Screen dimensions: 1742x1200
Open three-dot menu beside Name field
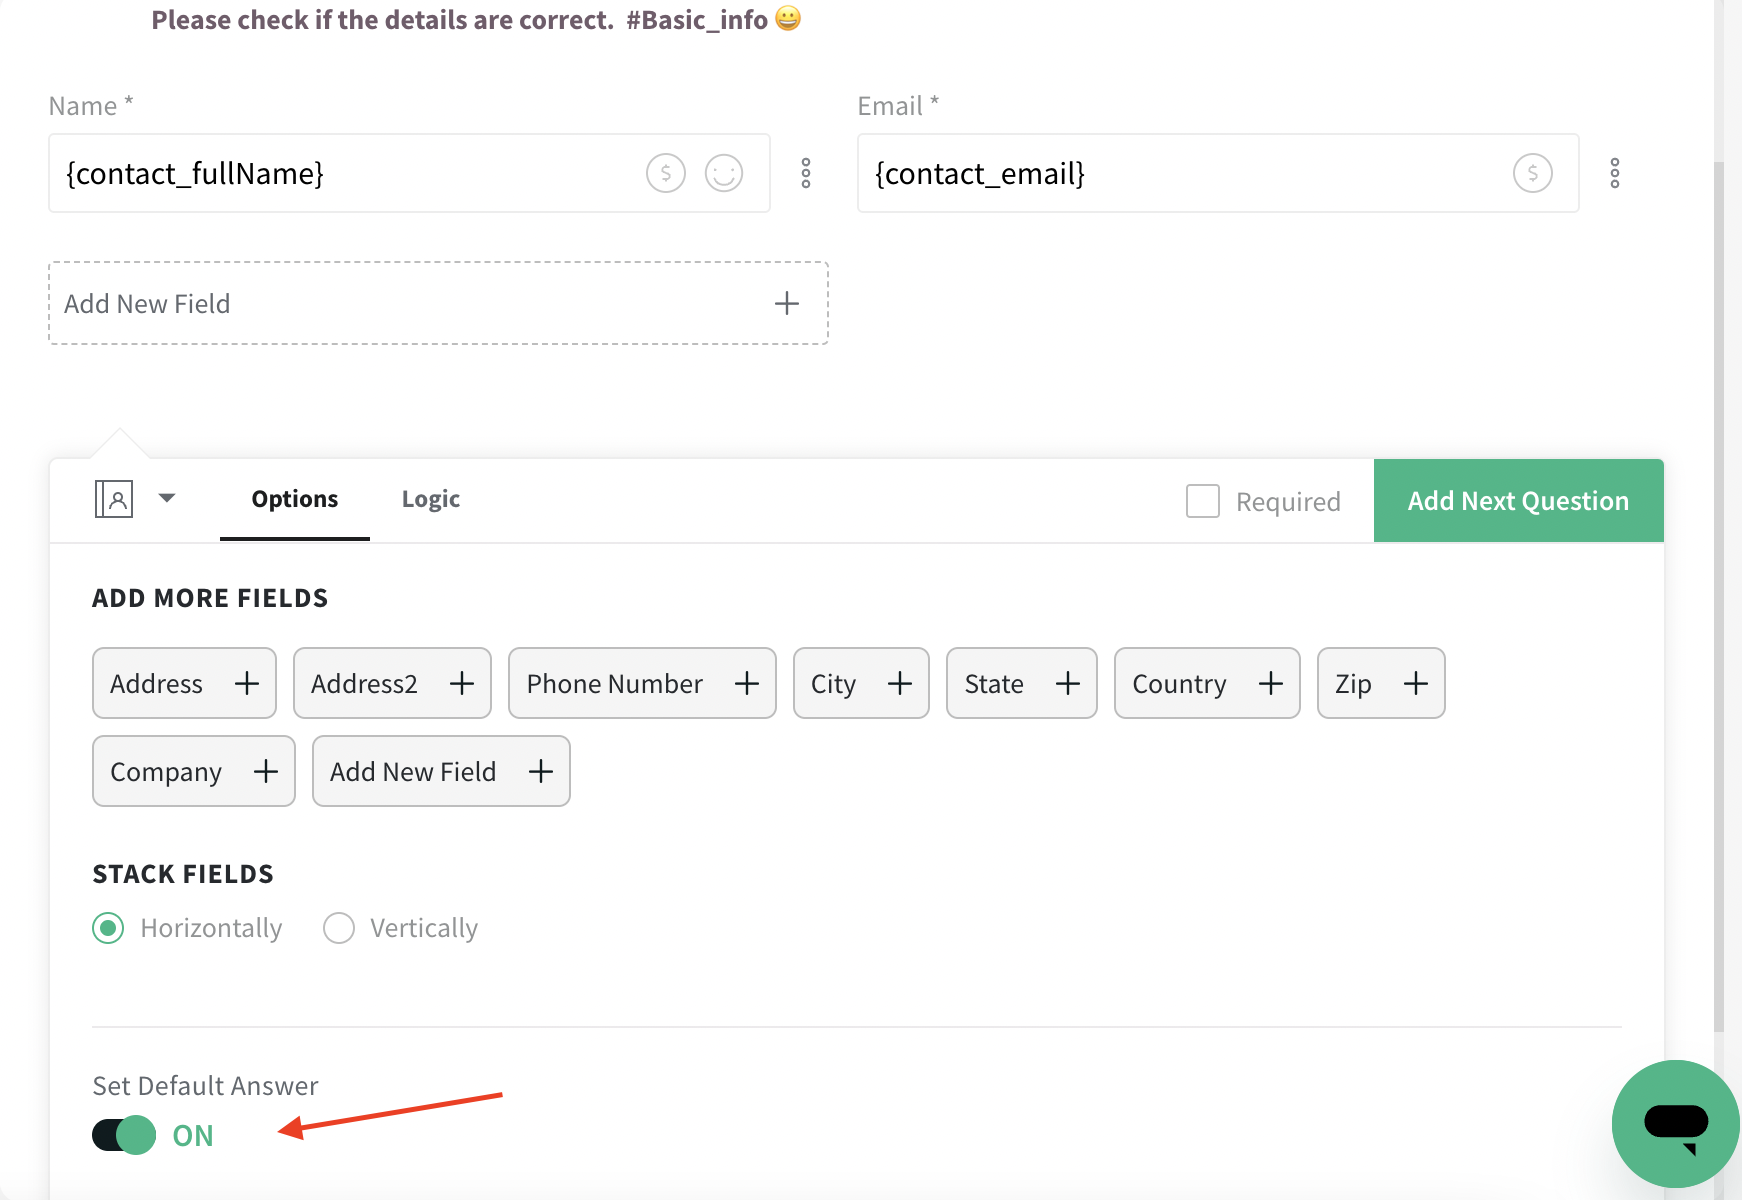(806, 173)
